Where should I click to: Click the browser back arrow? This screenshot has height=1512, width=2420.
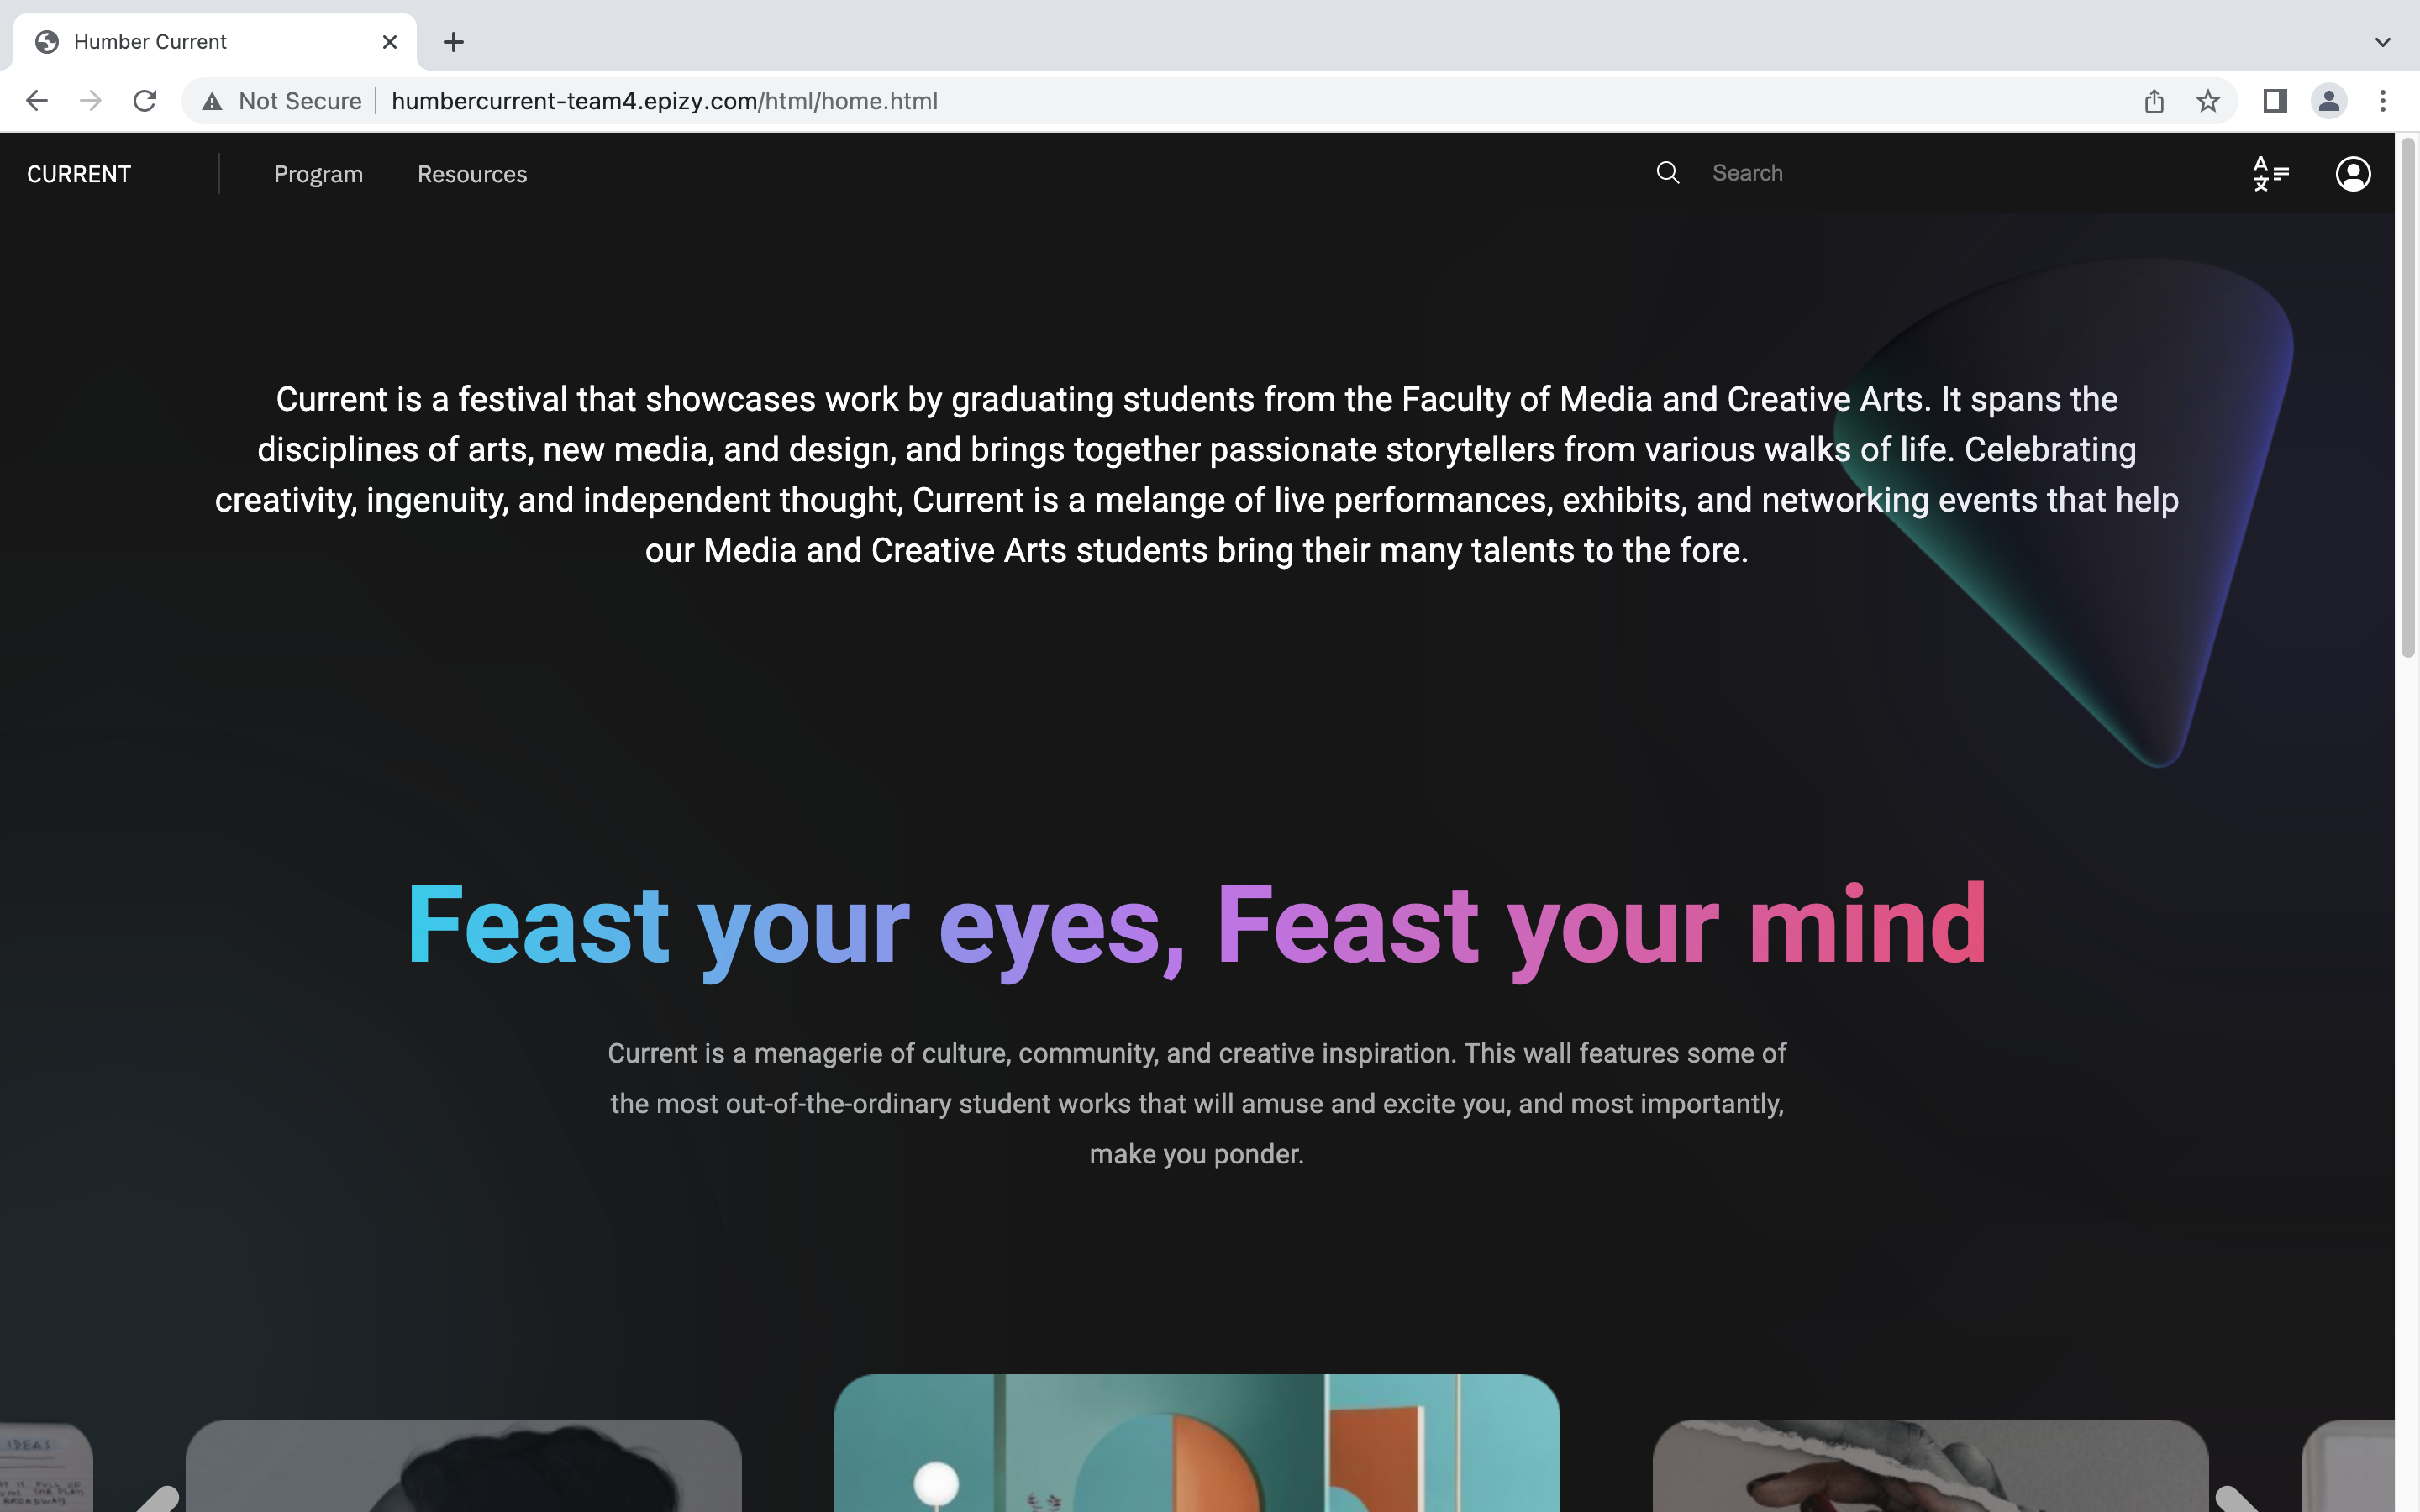pyautogui.click(x=37, y=101)
